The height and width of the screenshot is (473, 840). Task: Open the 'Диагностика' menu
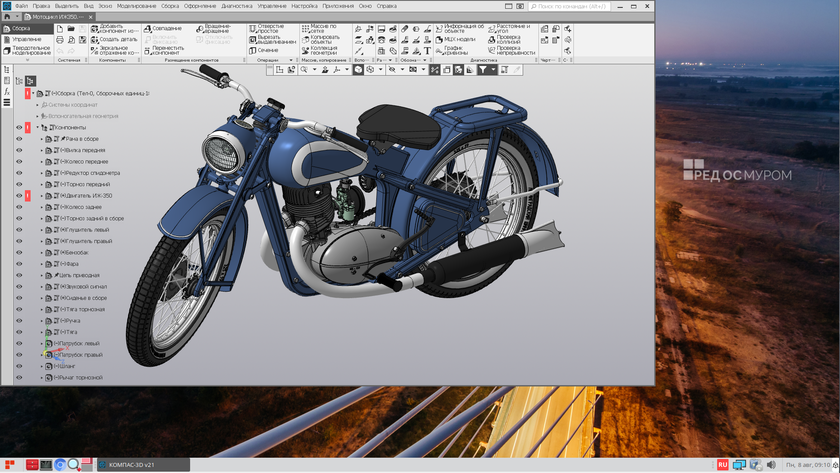coord(237,6)
